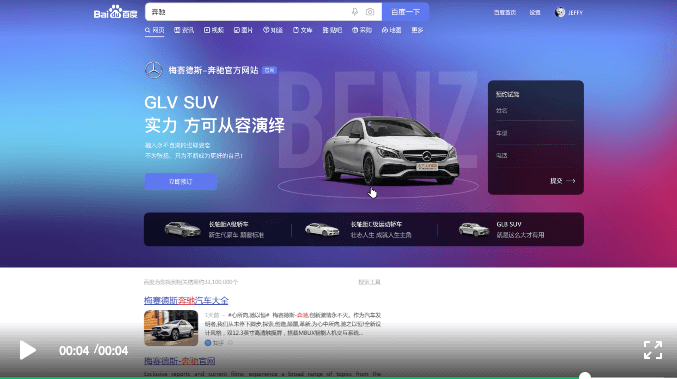Screen dimensions: 677x379
Task: Click the 长轴距C级运动轿车 car thumbnail
Action: [x=322, y=229]
